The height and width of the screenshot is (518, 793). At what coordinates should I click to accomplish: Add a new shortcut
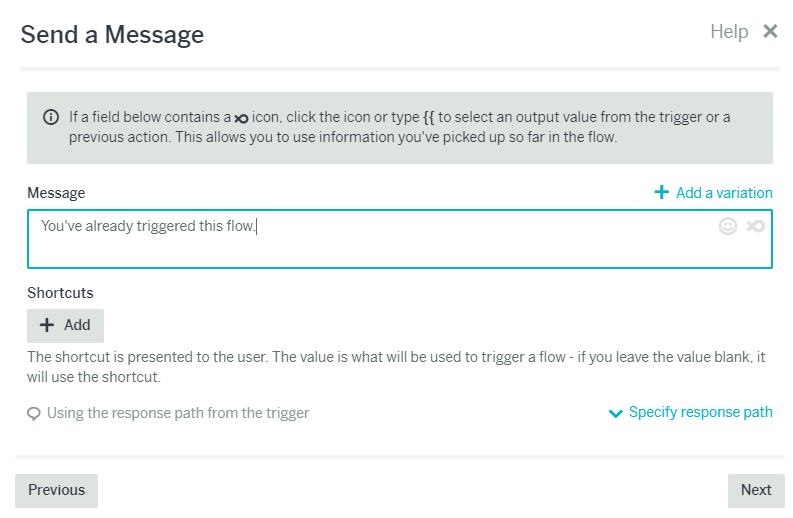65,325
